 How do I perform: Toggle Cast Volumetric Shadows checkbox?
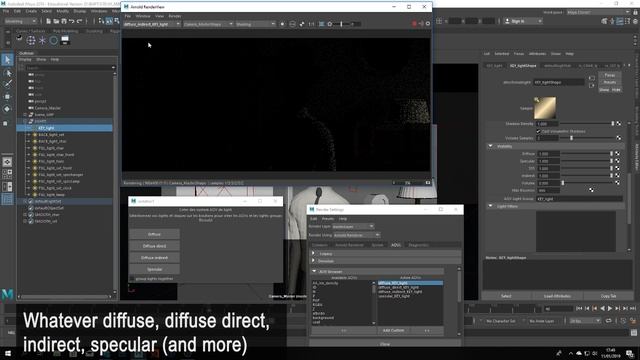click(x=538, y=131)
